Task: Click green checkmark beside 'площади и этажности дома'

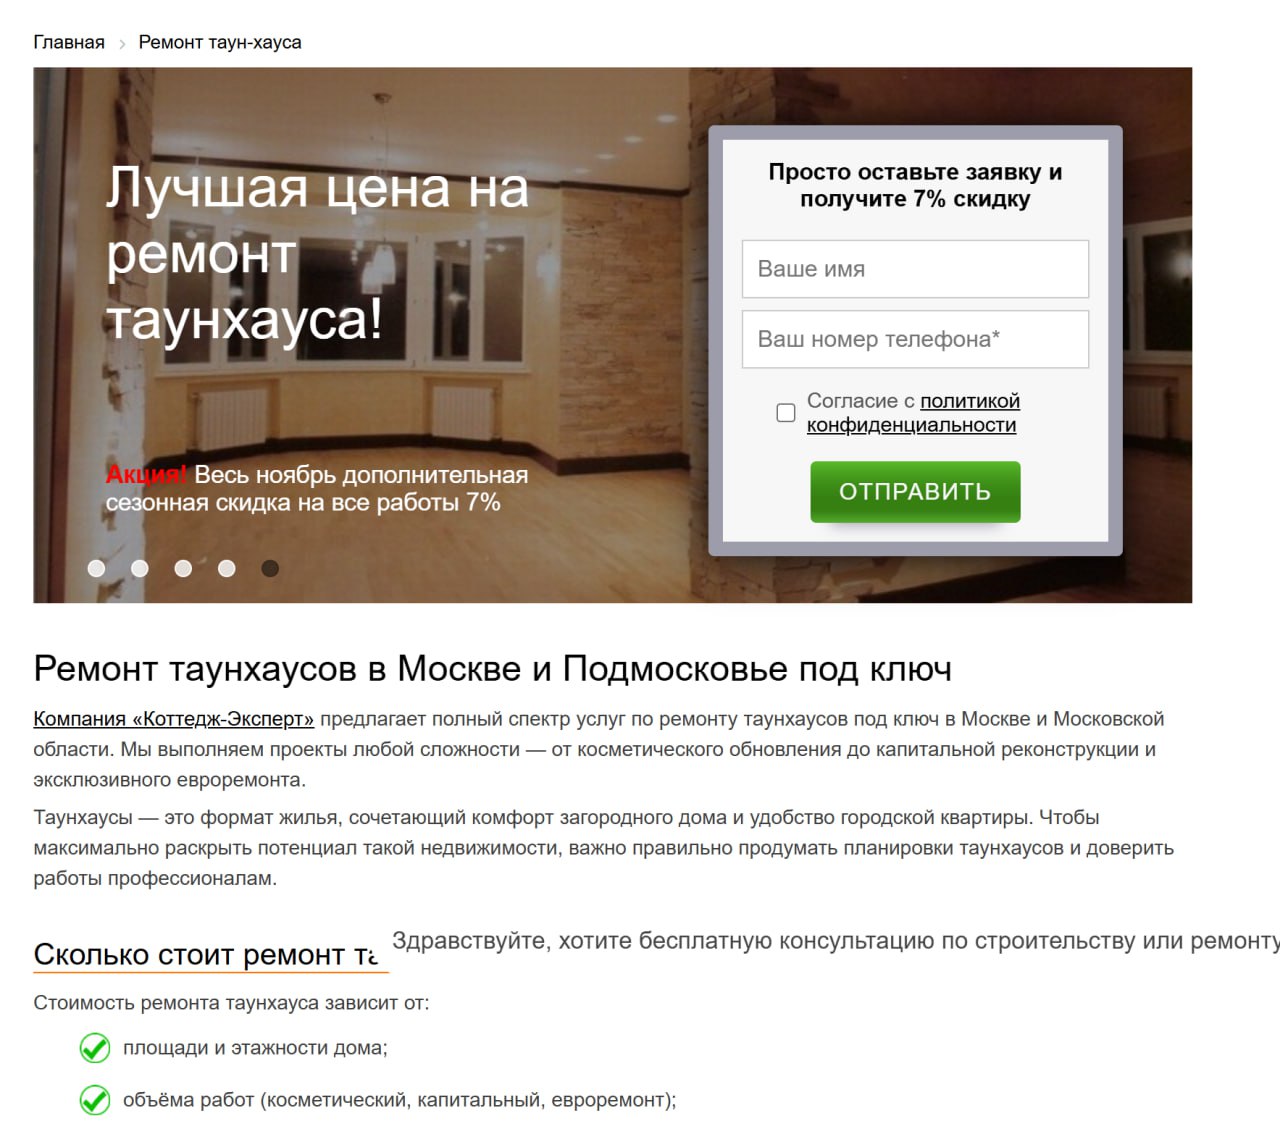Action: (x=95, y=1048)
